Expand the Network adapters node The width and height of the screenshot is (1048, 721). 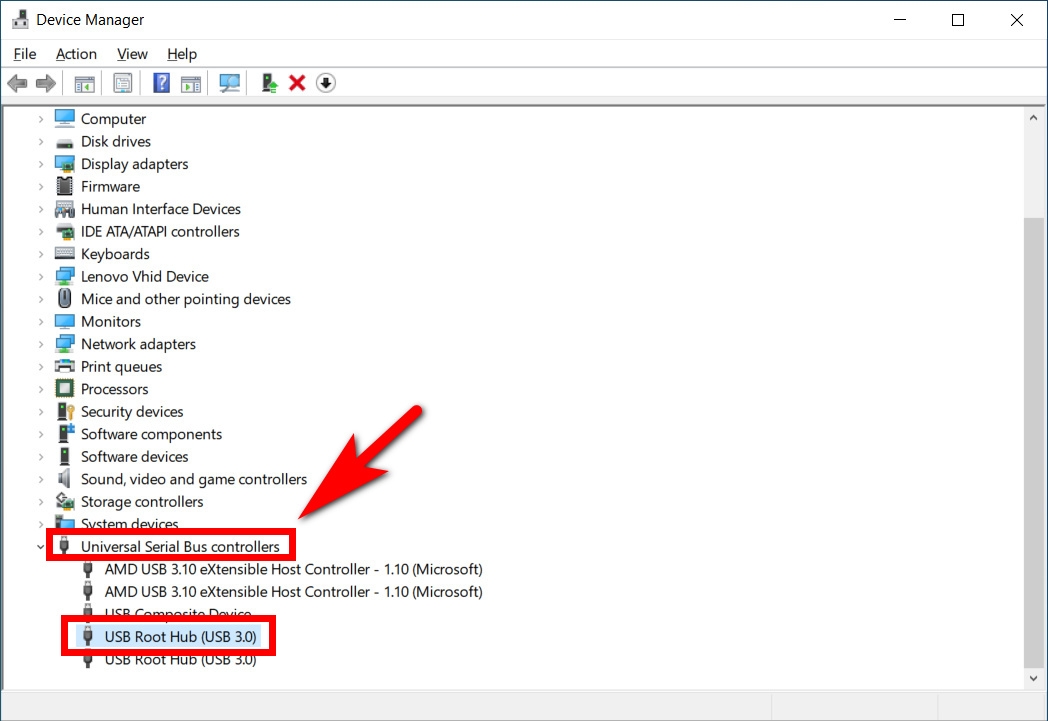[x=40, y=343]
